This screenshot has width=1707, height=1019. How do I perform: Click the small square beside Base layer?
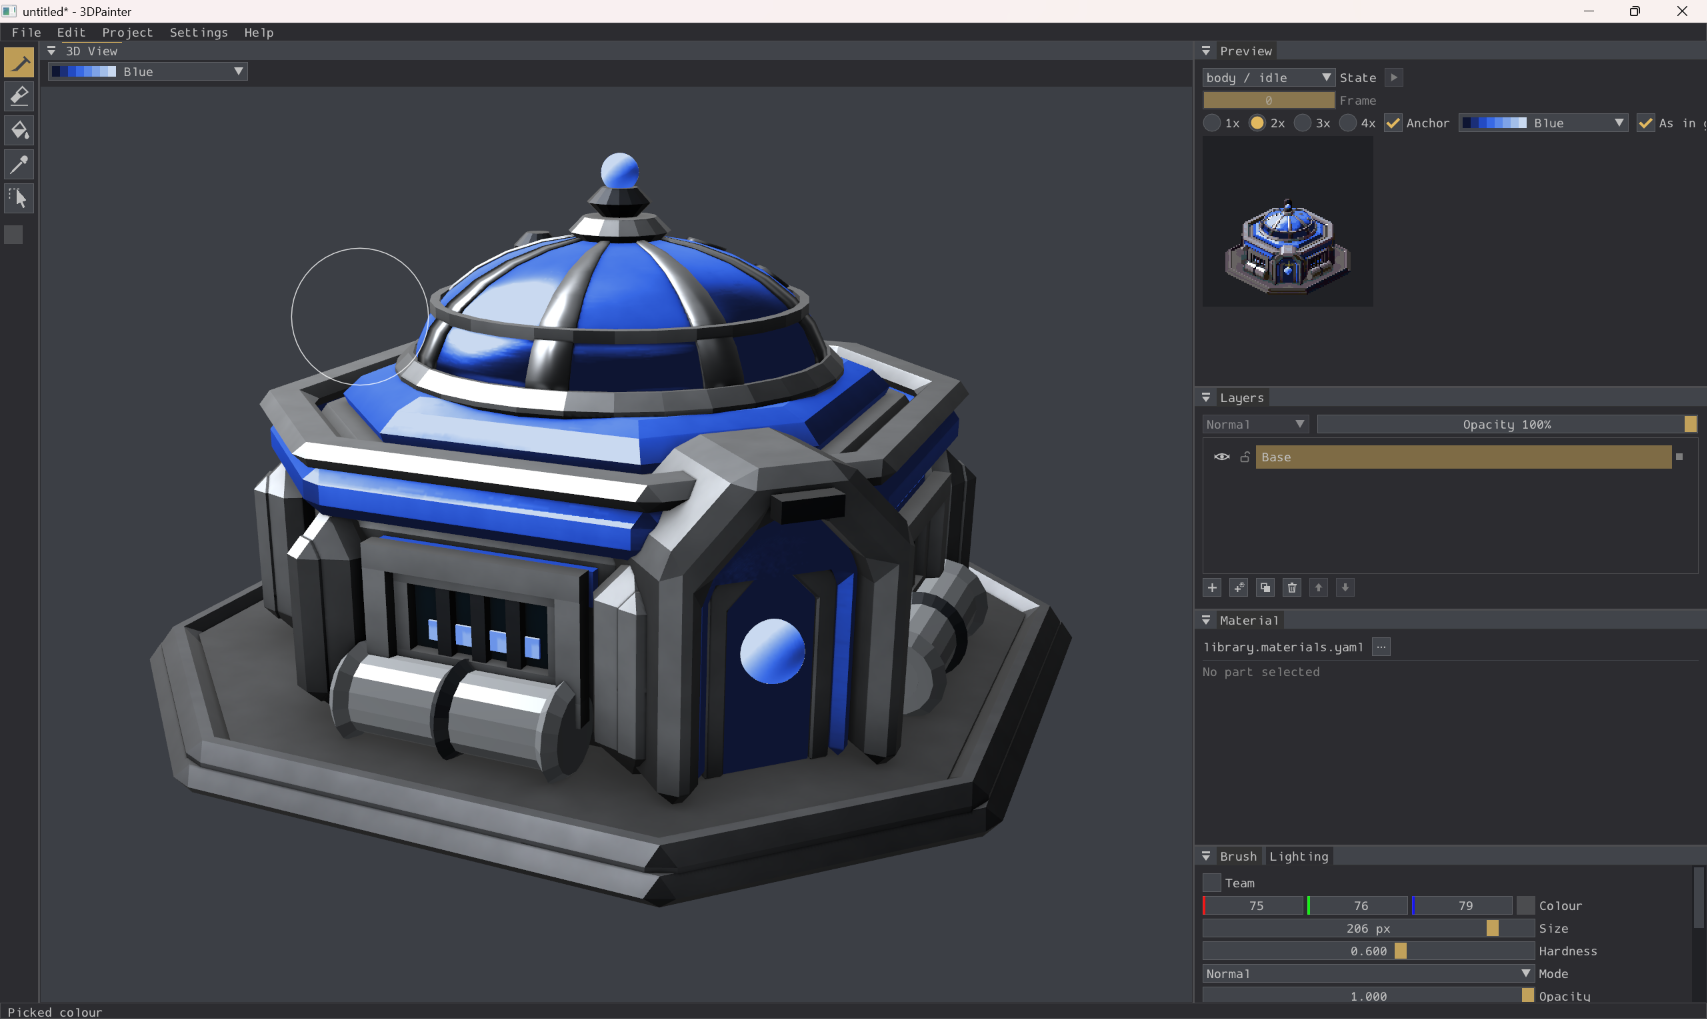point(1679,457)
